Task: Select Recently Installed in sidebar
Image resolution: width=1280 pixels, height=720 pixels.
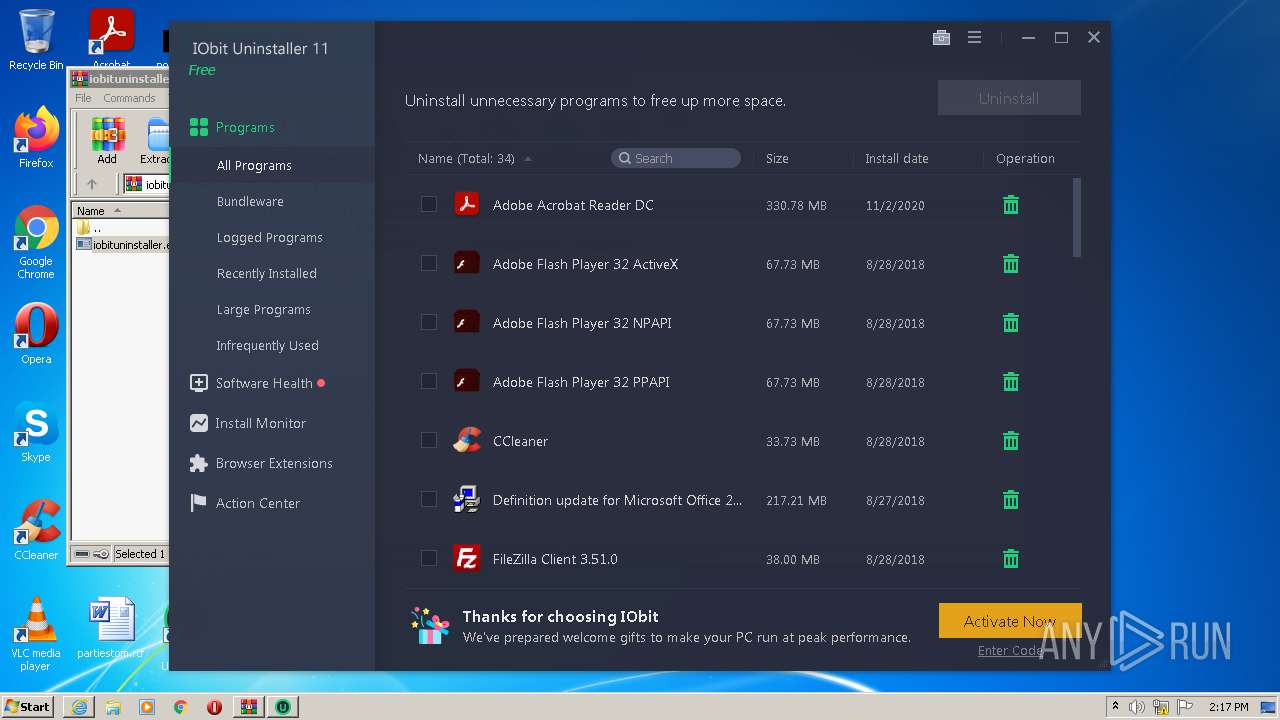Action: tap(266, 274)
